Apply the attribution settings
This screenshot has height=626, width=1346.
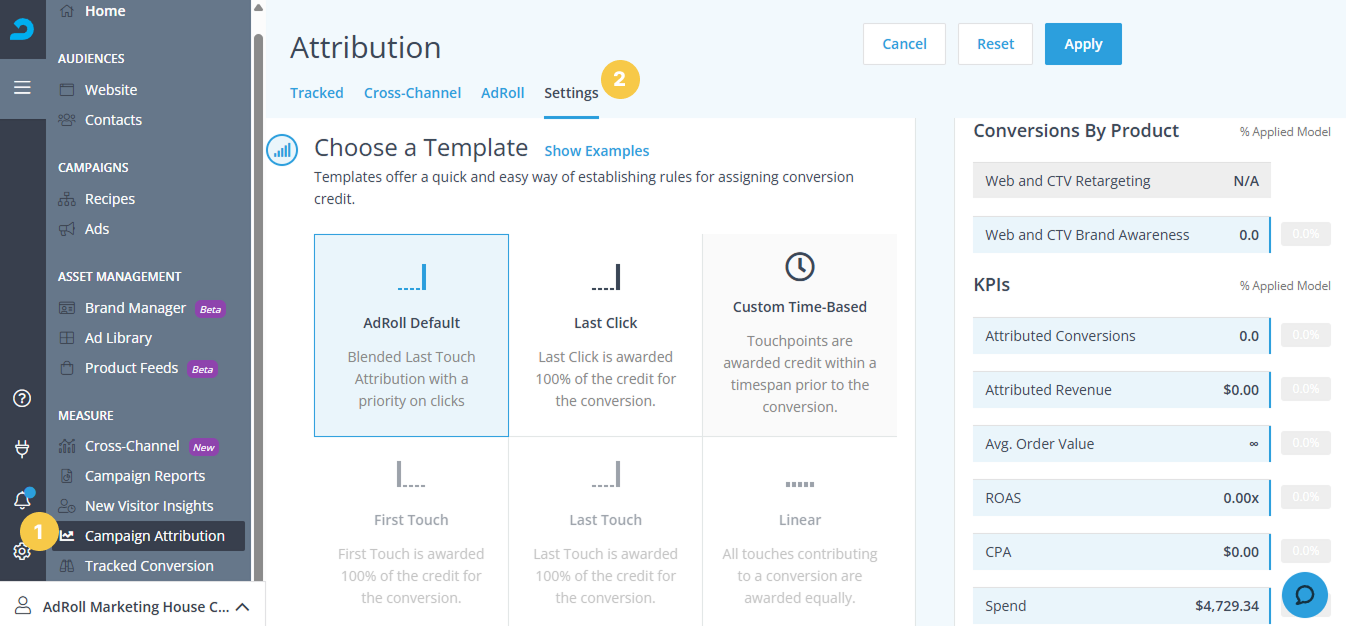coord(1083,44)
